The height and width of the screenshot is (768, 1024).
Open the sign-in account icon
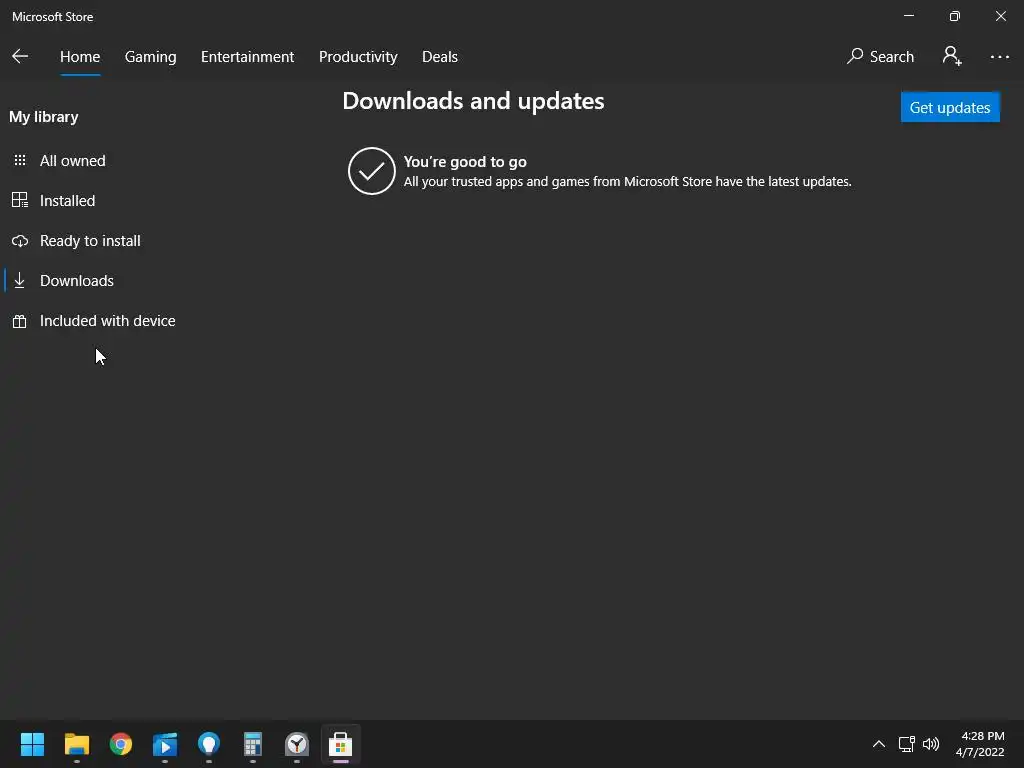(x=952, y=56)
